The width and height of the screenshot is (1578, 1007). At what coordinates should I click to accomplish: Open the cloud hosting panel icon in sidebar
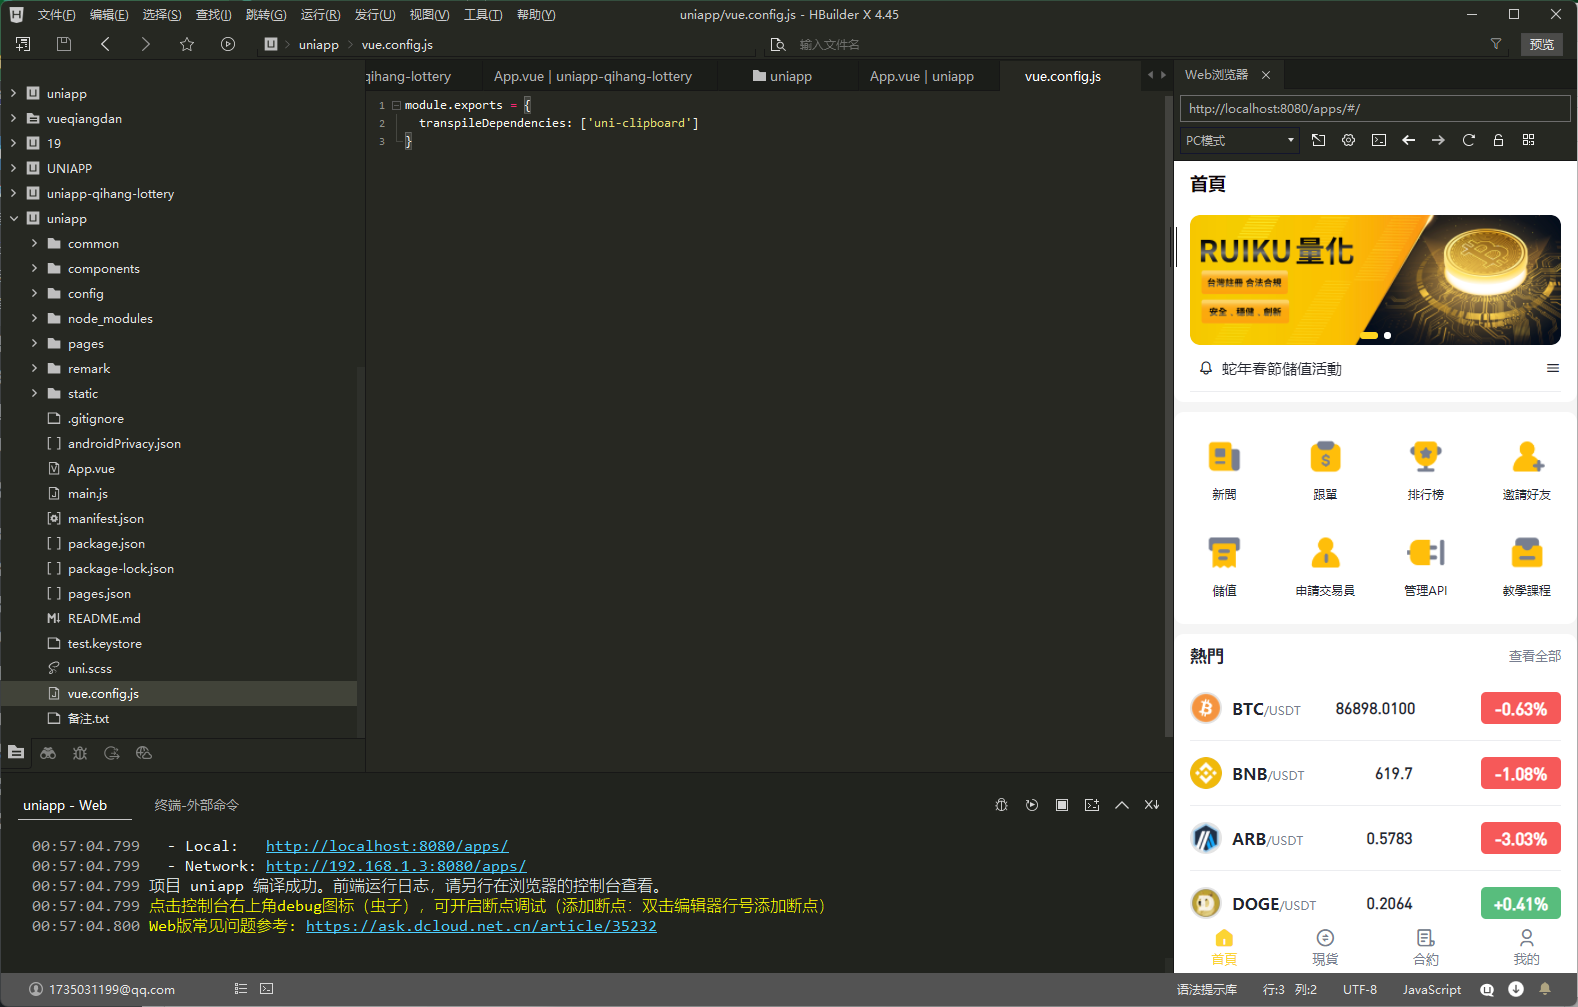click(x=144, y=753)
